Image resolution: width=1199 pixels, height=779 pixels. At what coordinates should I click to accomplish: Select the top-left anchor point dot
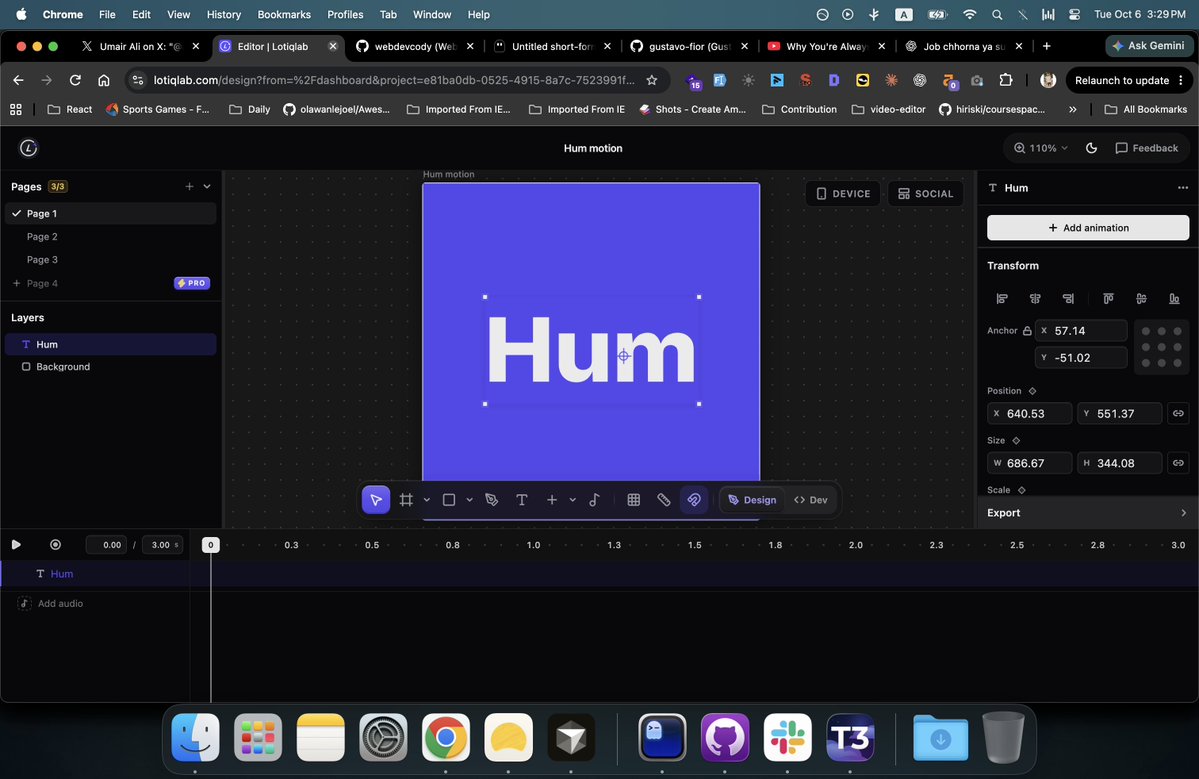click(x=1145, y=331)
